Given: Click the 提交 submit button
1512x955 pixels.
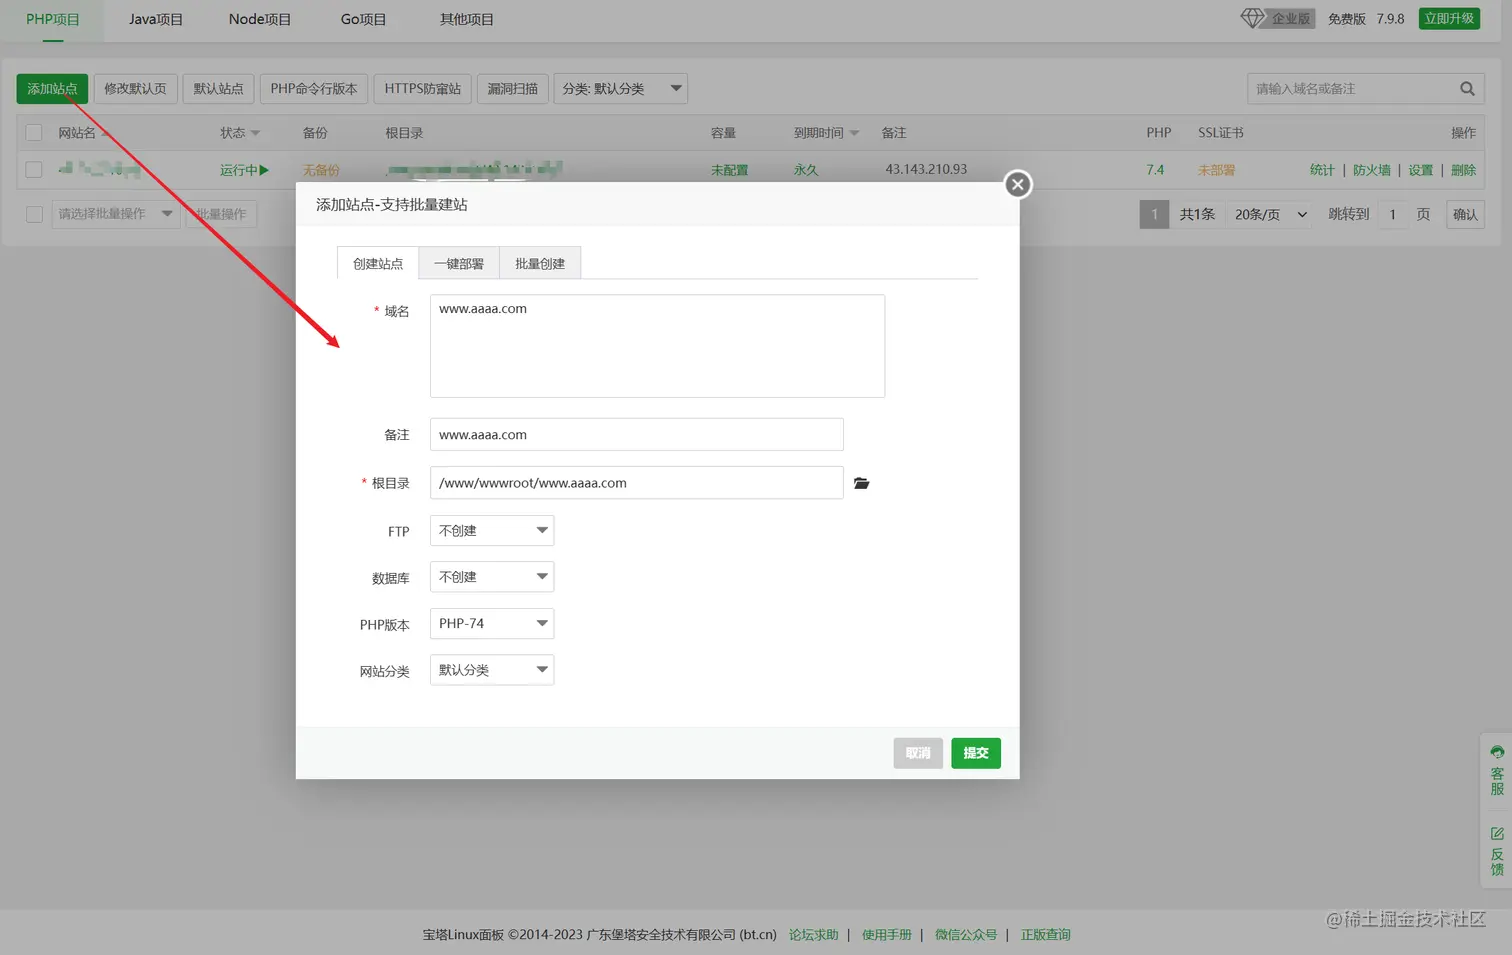Looking at the screenshot, I should (976, 753).
